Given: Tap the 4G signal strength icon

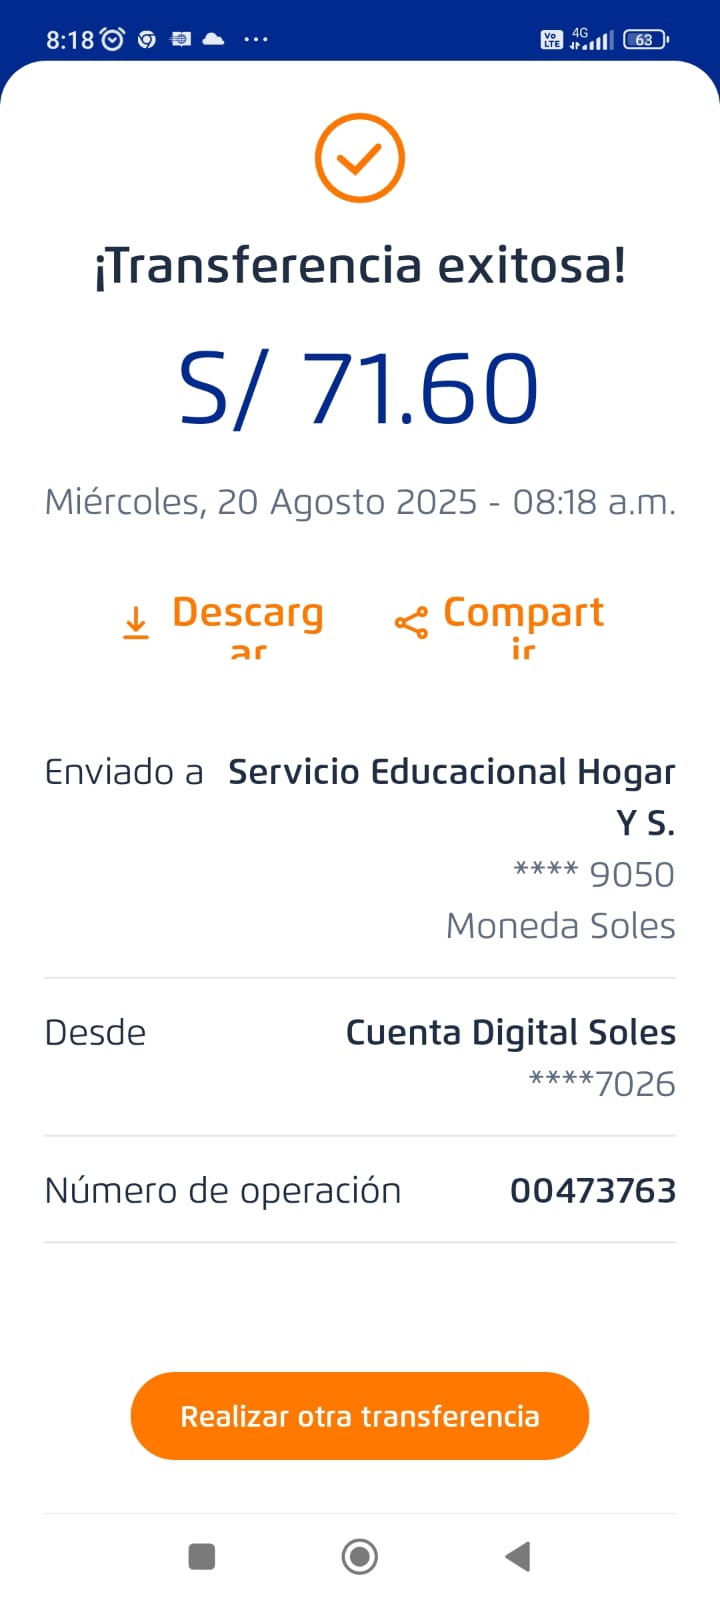Looking at the screenshot, I should pyautogui.click(x=591, y=39).
